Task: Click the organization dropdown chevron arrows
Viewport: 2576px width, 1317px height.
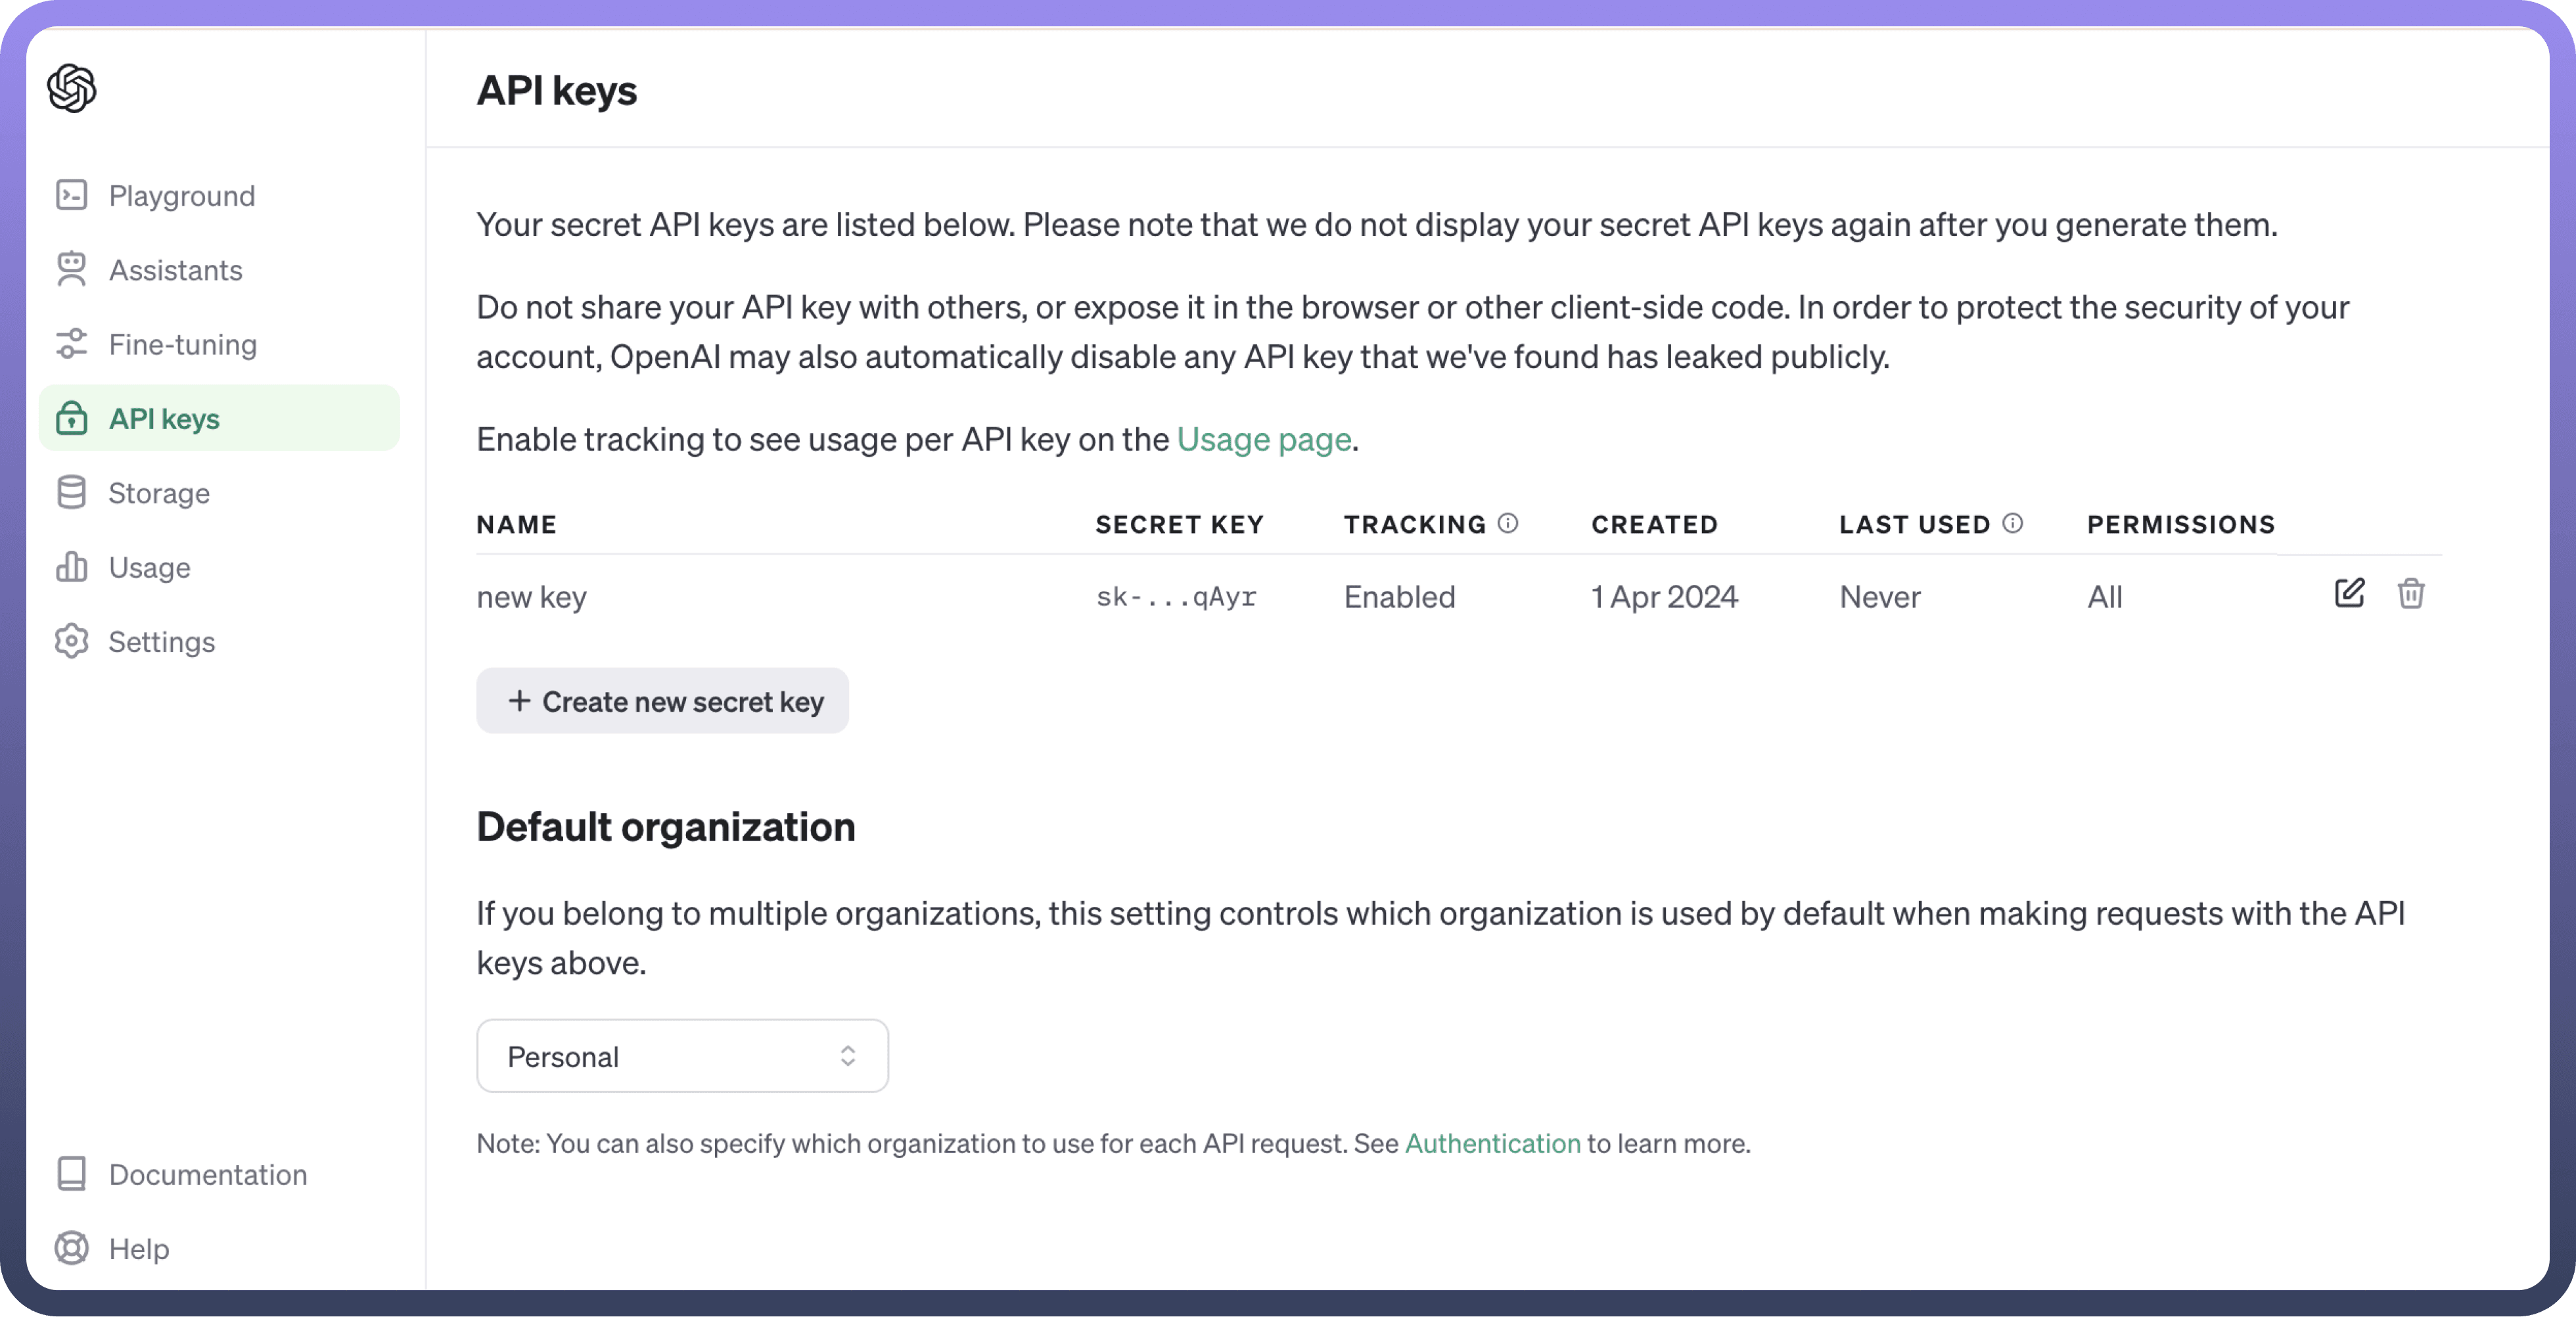Action: tap(847, 1056)
